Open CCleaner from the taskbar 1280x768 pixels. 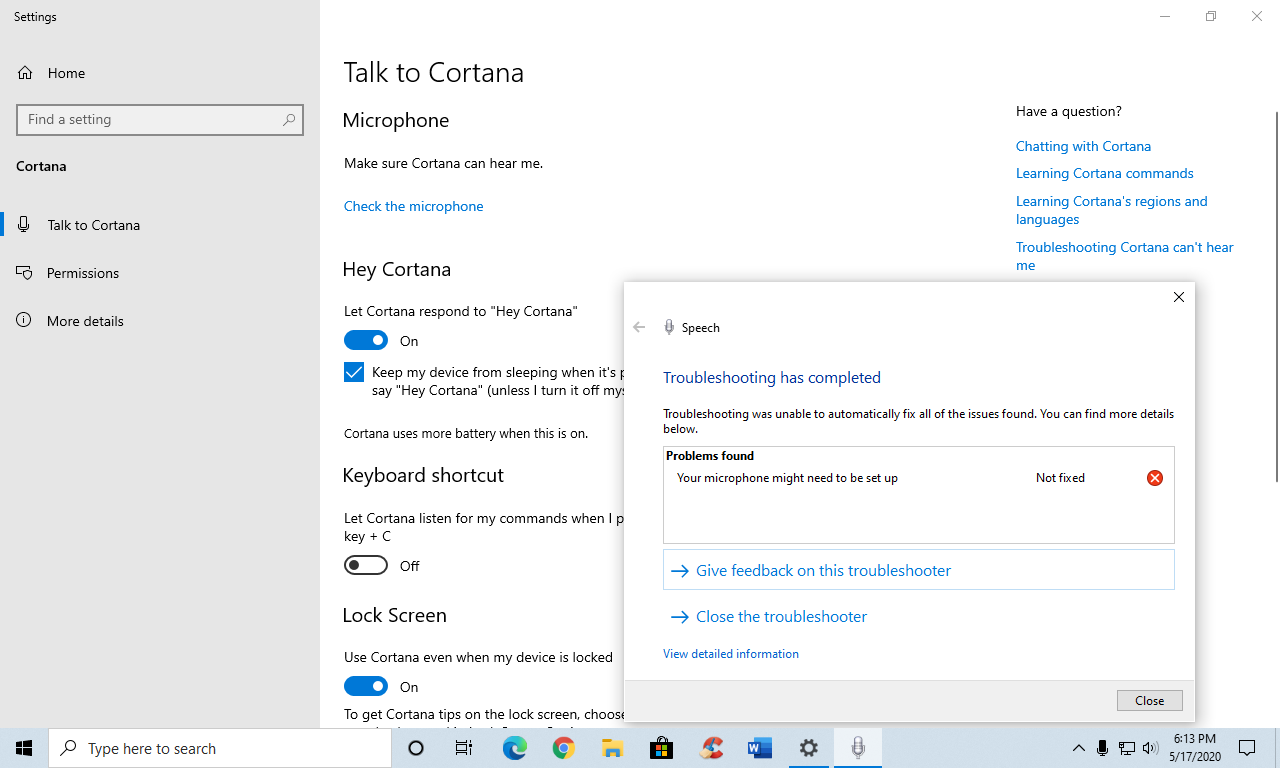(x=711, y=748)
